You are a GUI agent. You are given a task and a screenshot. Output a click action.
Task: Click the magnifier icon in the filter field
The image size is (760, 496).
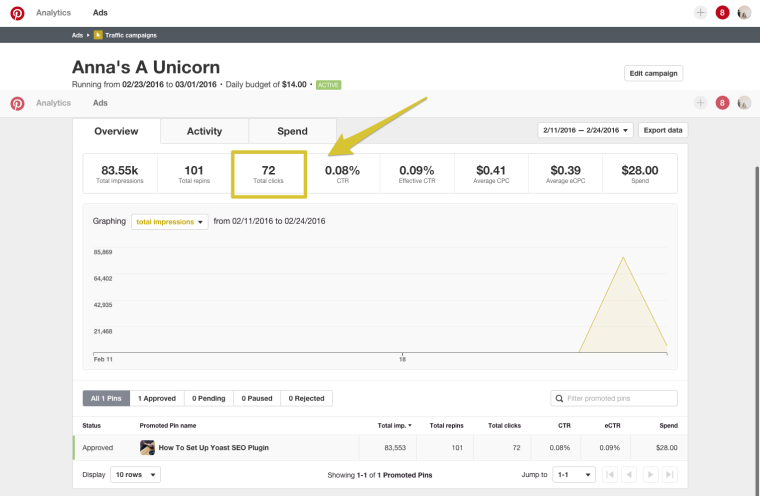point(559,399)
